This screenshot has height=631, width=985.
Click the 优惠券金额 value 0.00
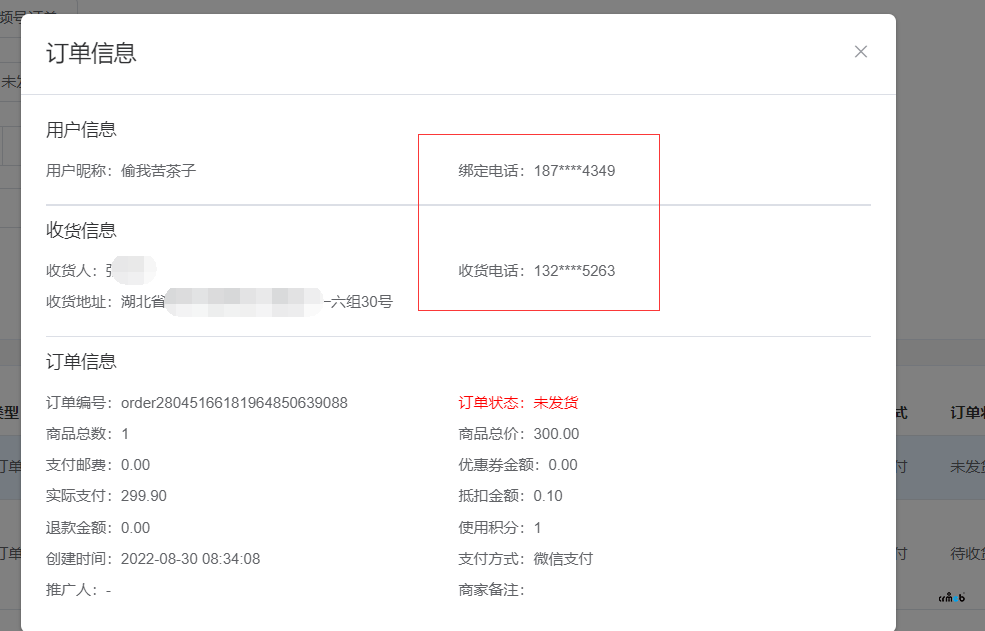pyautogui.click(x=562, y=465)
